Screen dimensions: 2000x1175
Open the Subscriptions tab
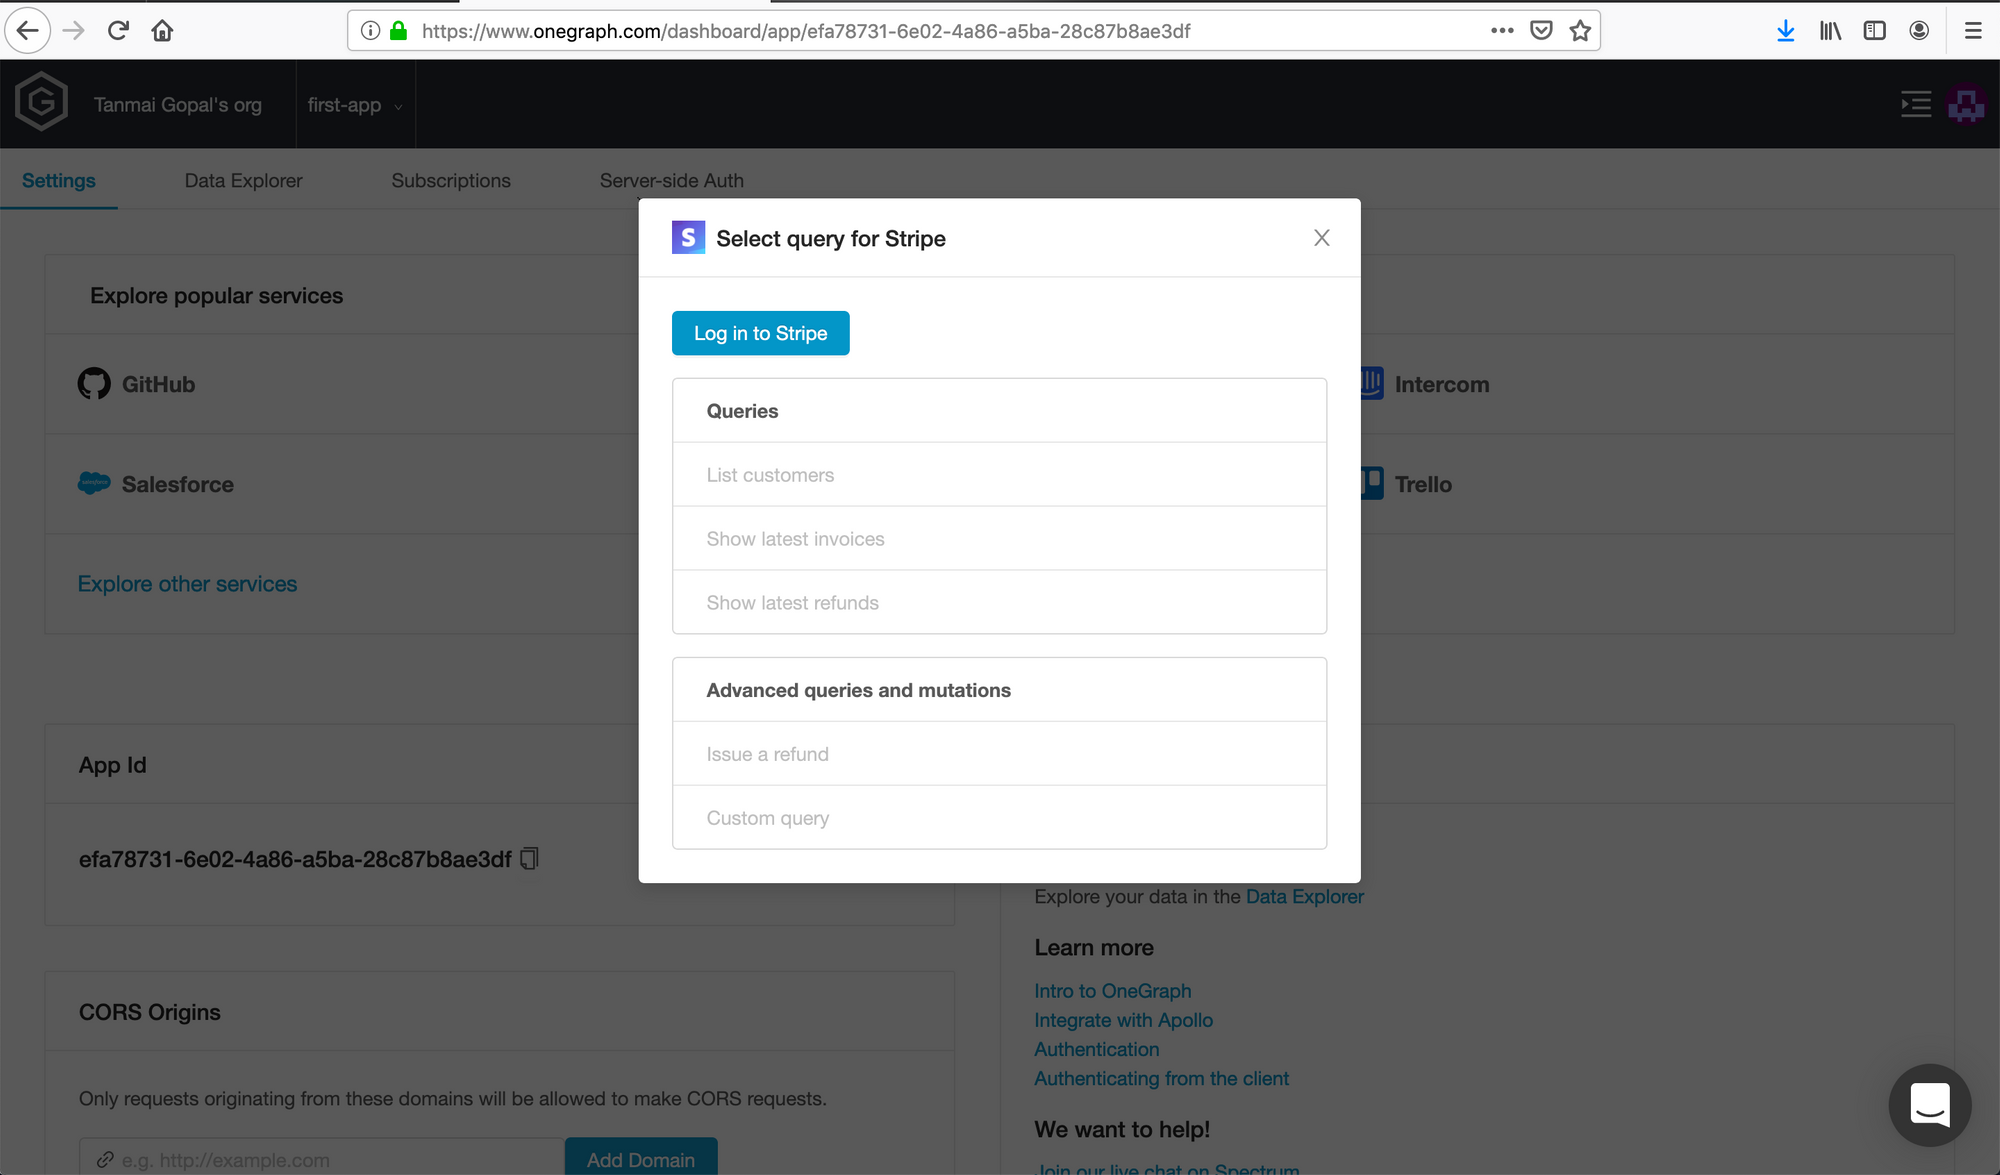tap(451, 181)
